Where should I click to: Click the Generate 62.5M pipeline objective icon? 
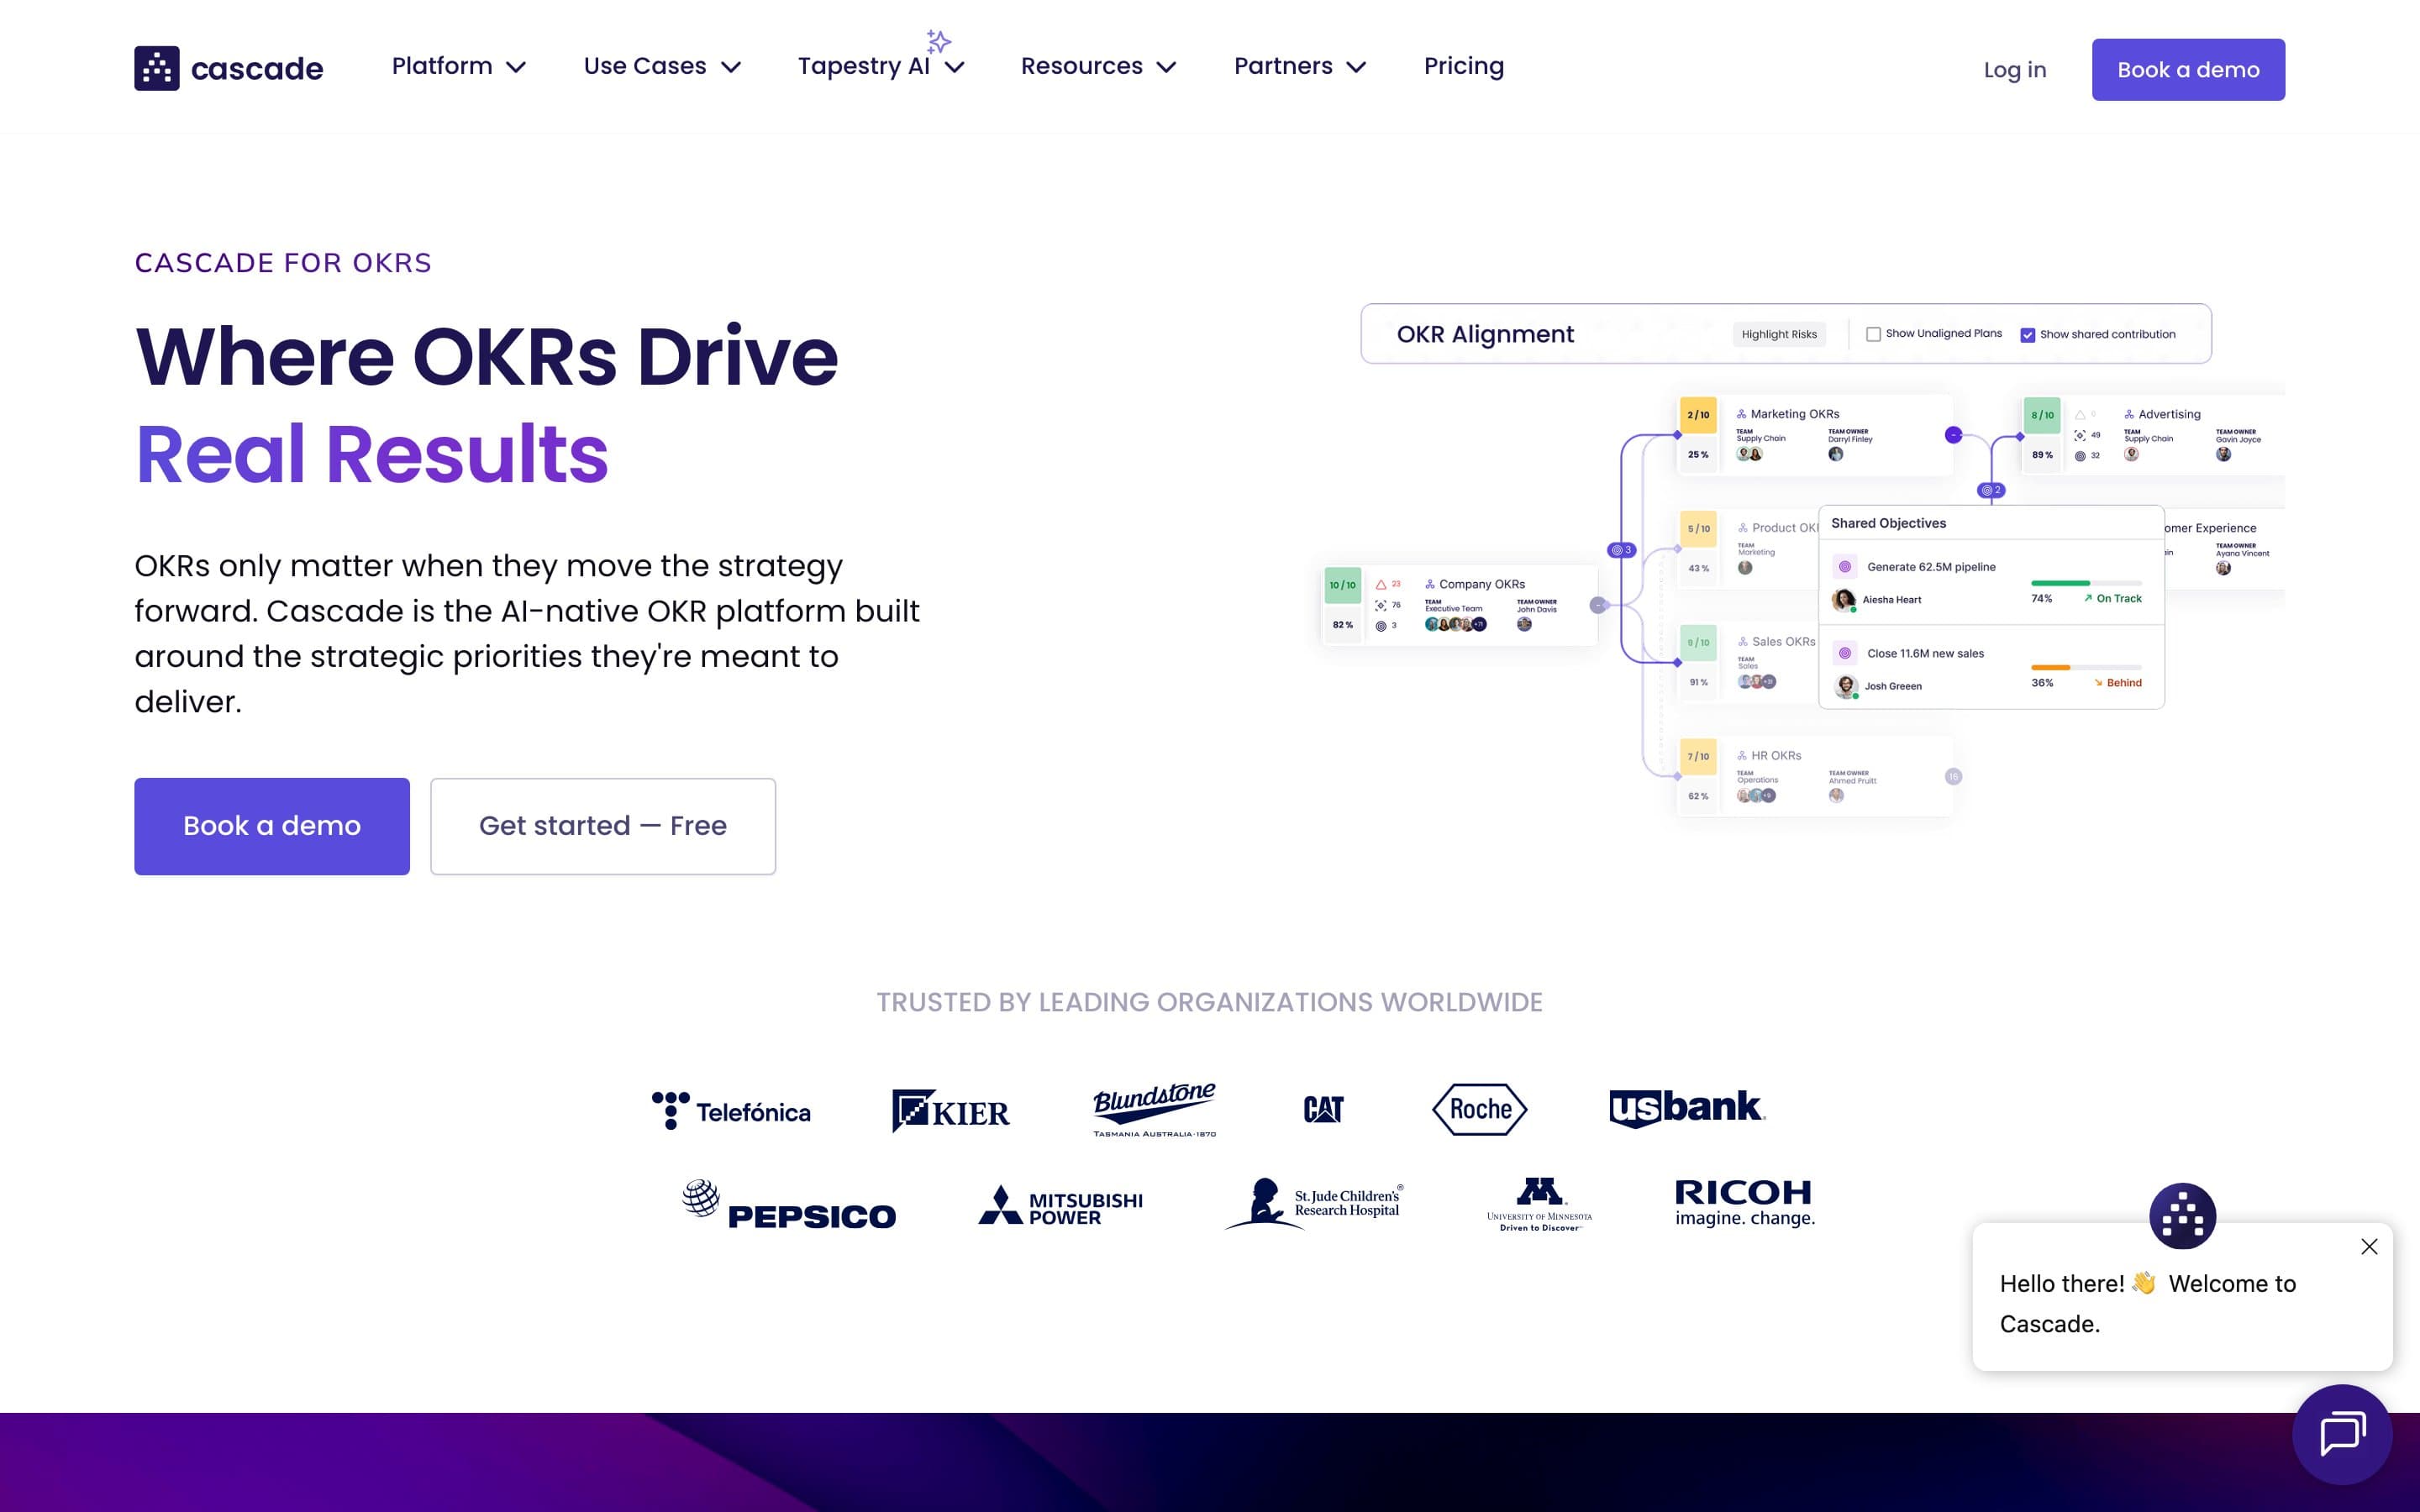coord(1845,567)
